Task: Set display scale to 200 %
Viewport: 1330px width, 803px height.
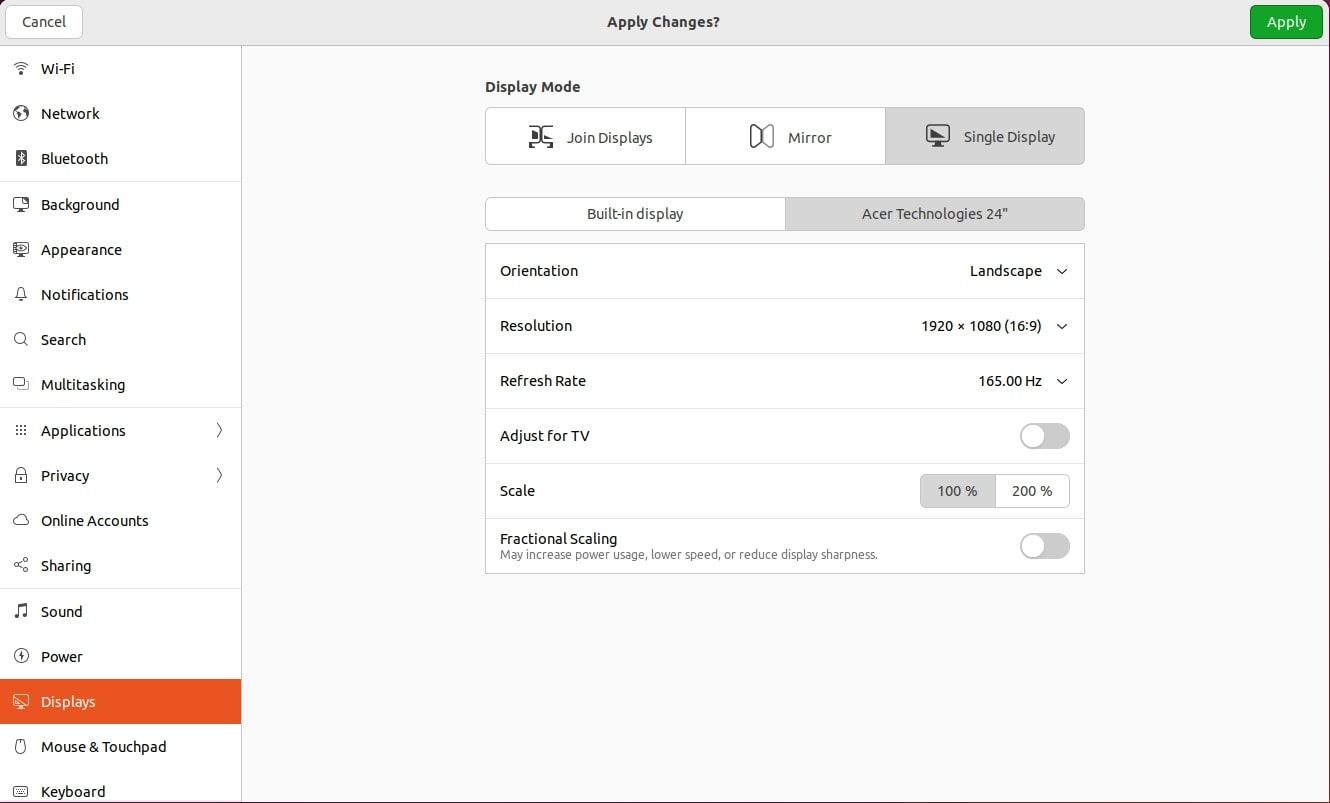Action: (x=1032, y=491)
